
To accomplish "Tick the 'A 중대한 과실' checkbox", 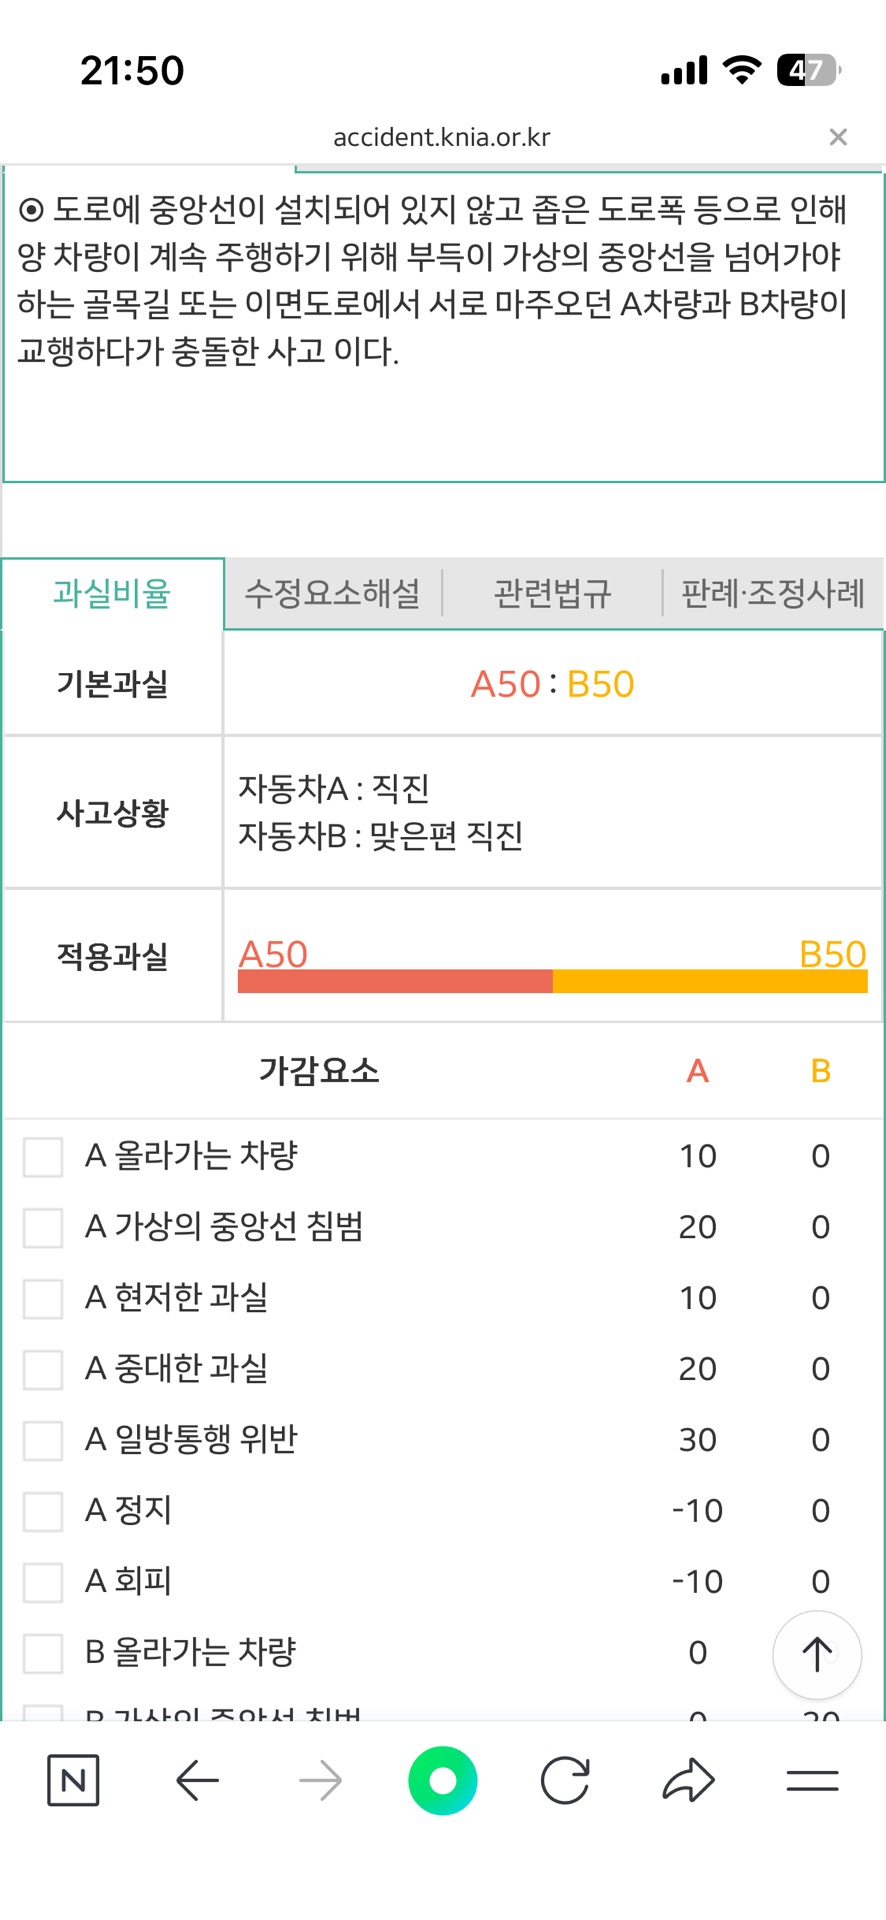I will (x=43, y=1369).
